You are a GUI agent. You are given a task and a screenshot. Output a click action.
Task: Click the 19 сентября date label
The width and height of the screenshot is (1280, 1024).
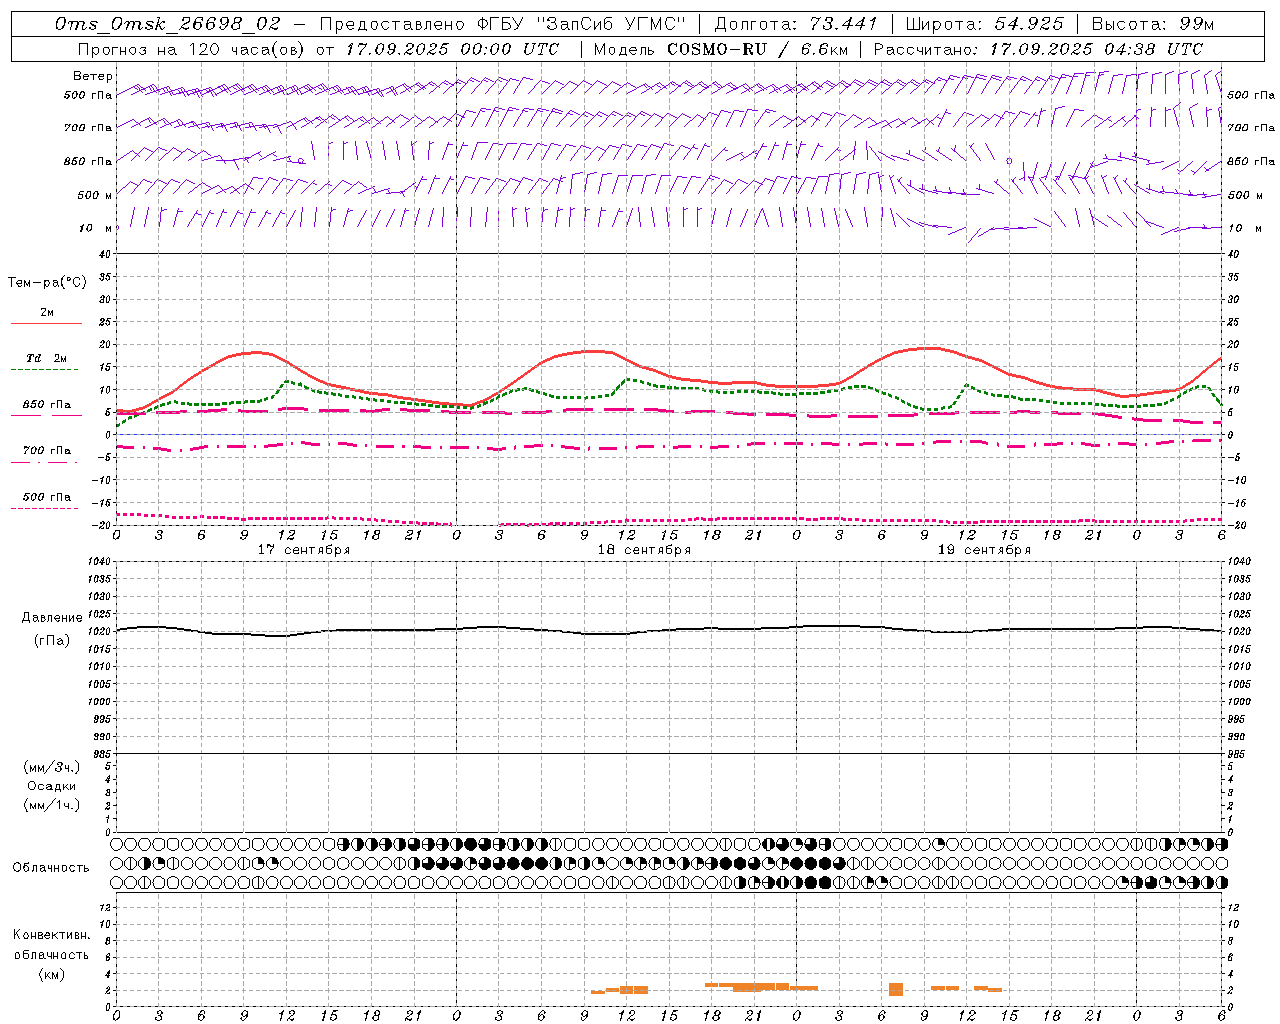983,550
